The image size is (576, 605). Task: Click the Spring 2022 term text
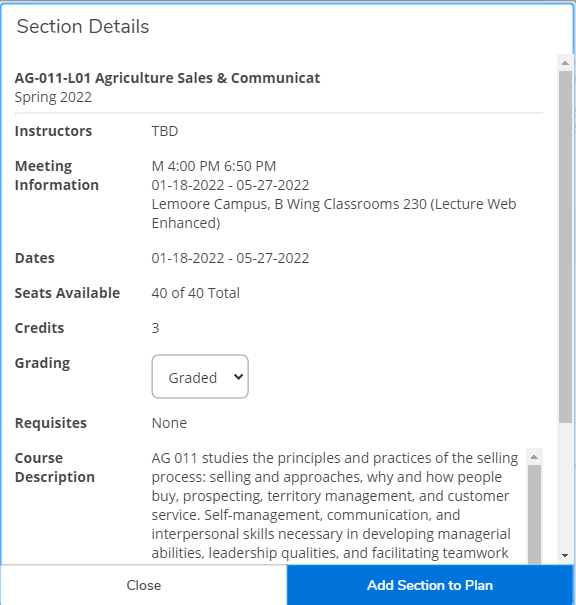(53, 97)
